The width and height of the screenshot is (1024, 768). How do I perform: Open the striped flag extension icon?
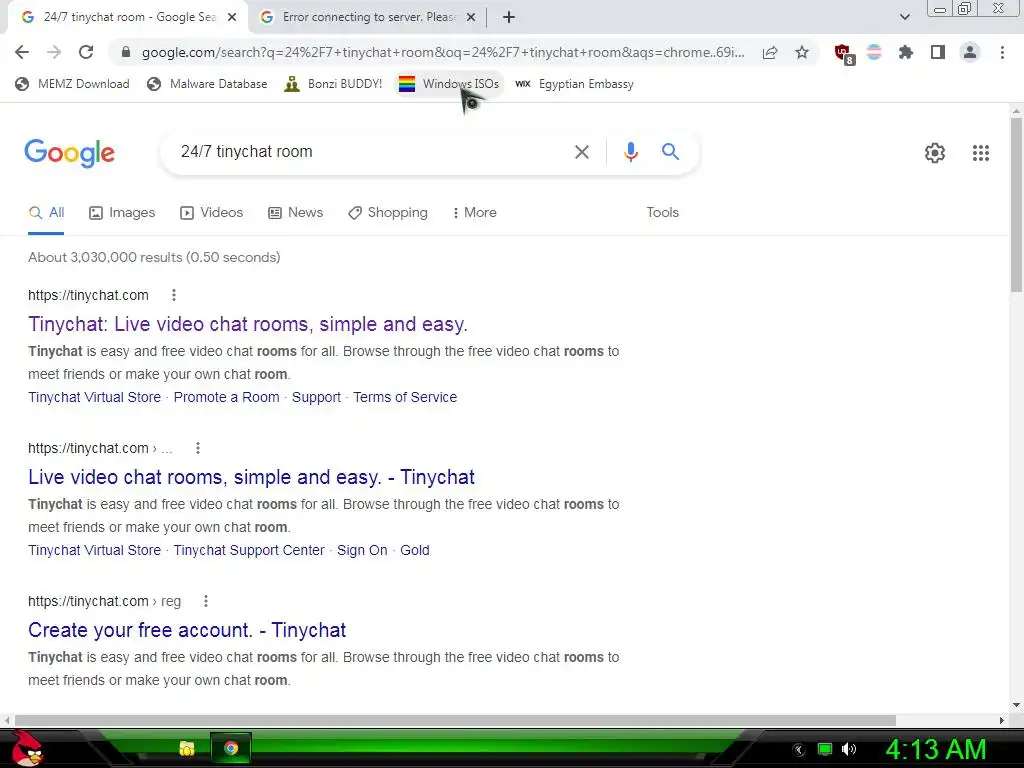pyautogui.click(x=874, y=52)
